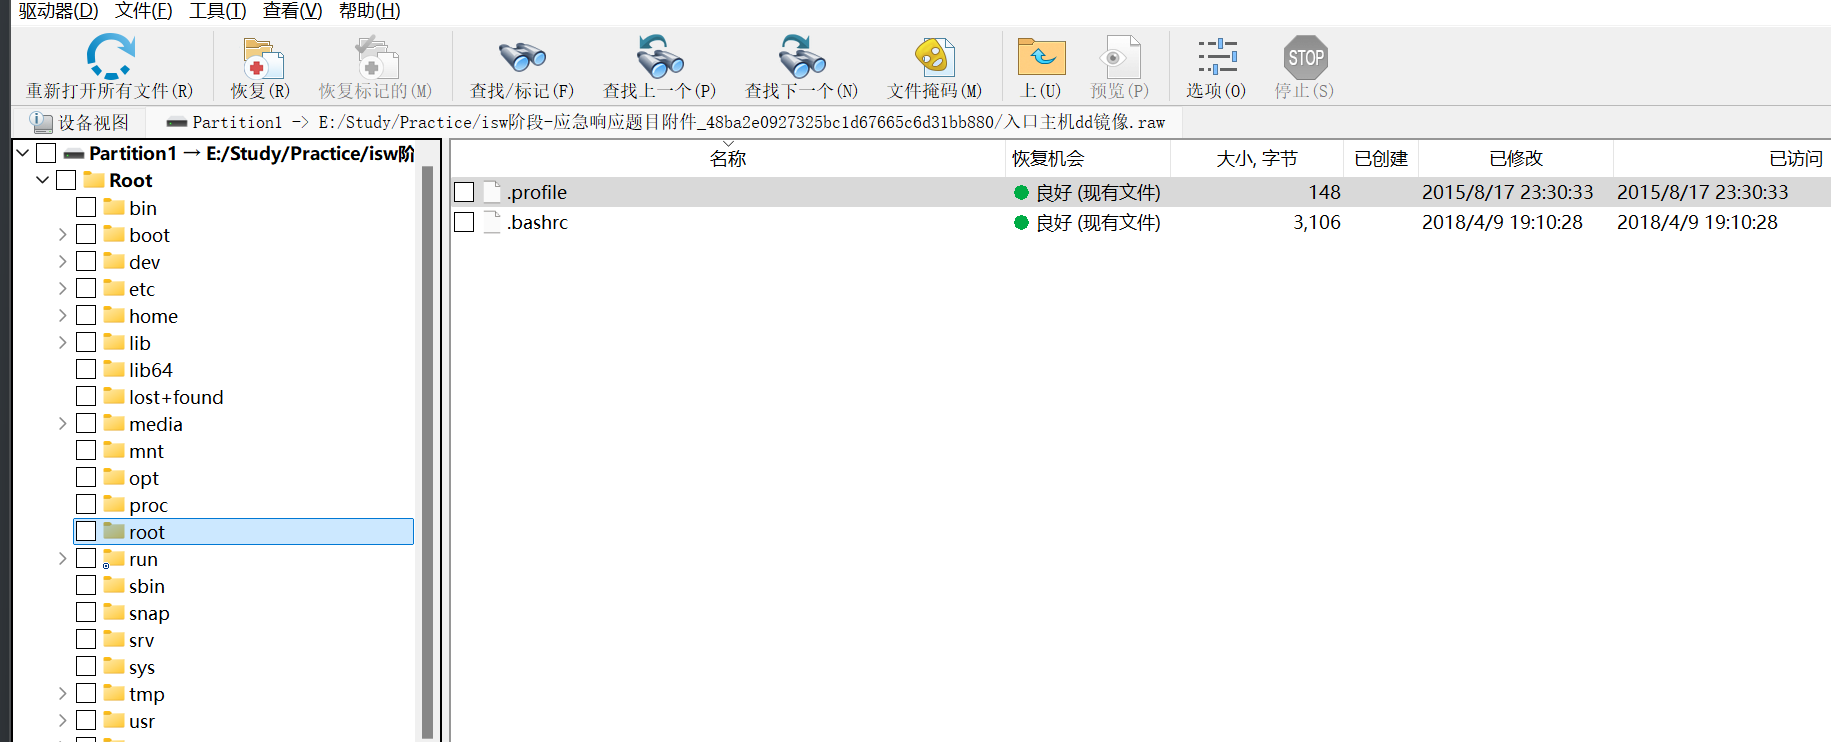Sort by Size (大小, 字节) column
This screenshot has height=742, width=1831.
[x=1256, y=158]
